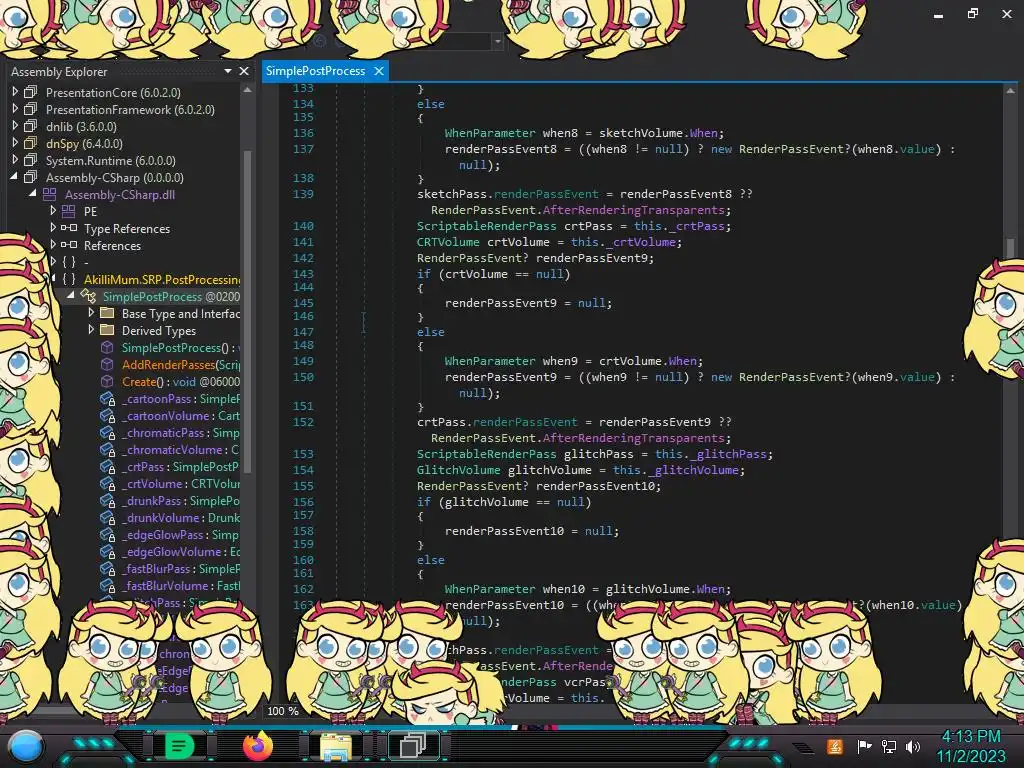Viewport: 1024px width, 768px height.
Task: Follow AfterRenderingTransparents link under line 139
Action: coord(633,210)
